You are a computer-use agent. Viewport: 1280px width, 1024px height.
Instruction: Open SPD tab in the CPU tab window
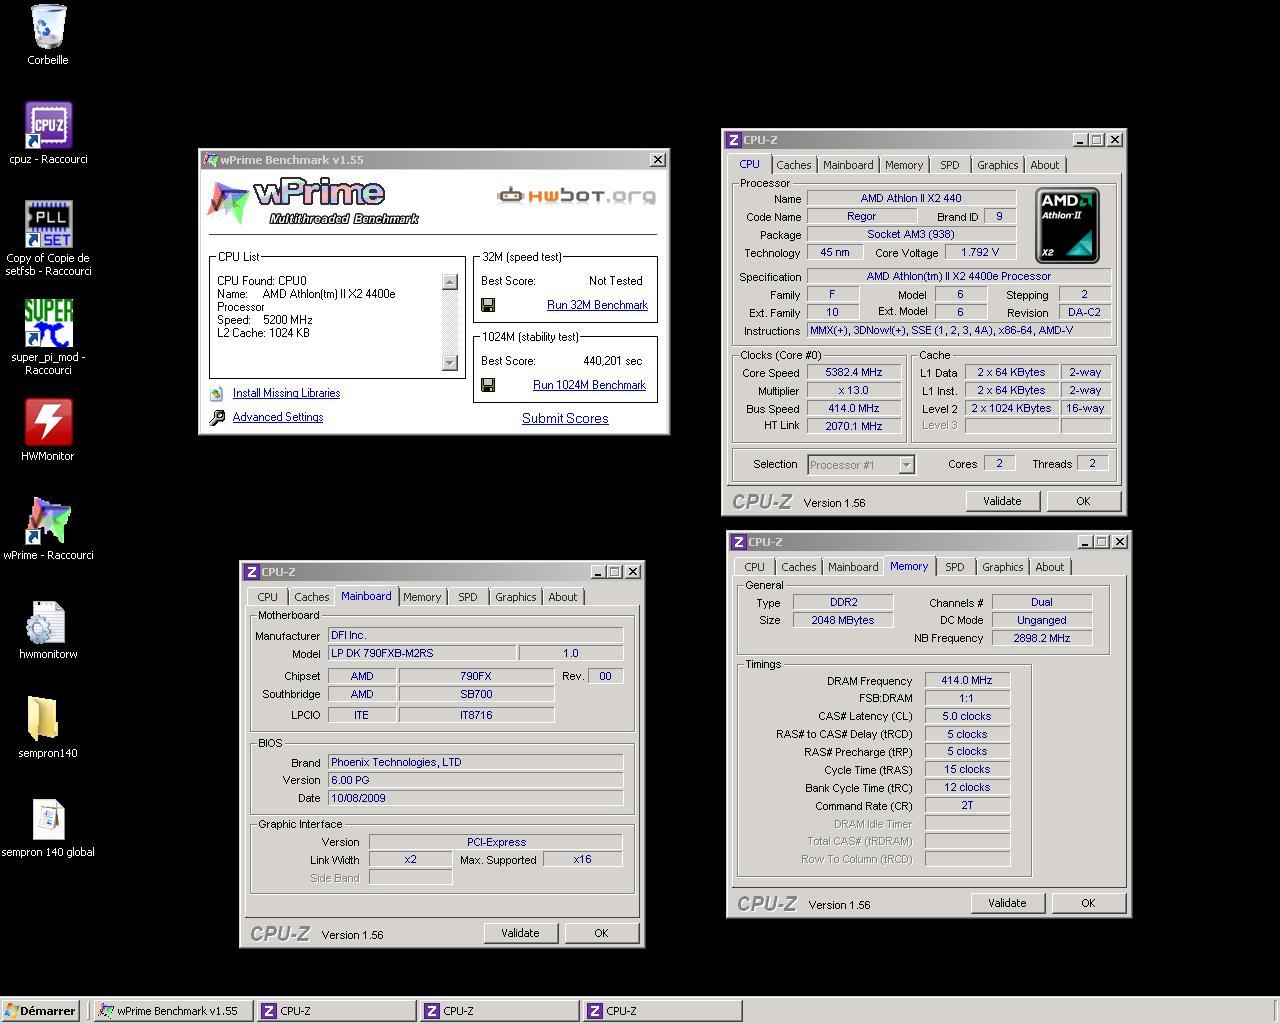click(x=950, y=165)
